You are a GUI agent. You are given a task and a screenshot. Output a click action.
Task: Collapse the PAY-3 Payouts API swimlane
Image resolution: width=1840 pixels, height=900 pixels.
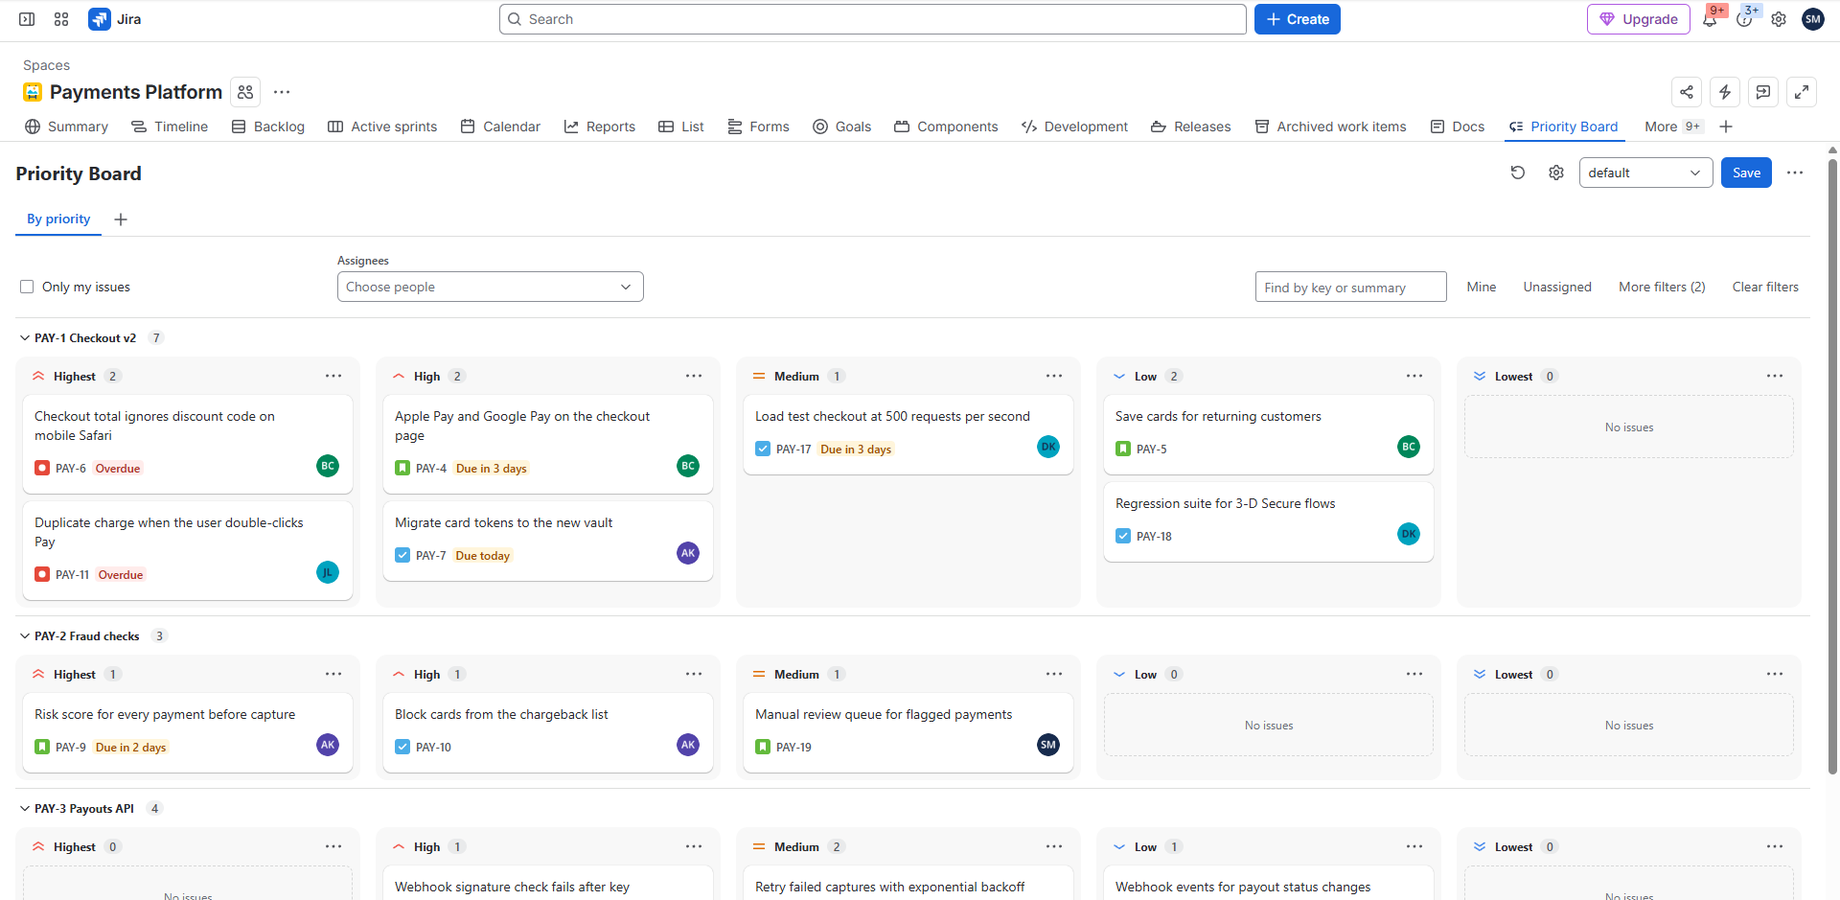tap(25, 809)
